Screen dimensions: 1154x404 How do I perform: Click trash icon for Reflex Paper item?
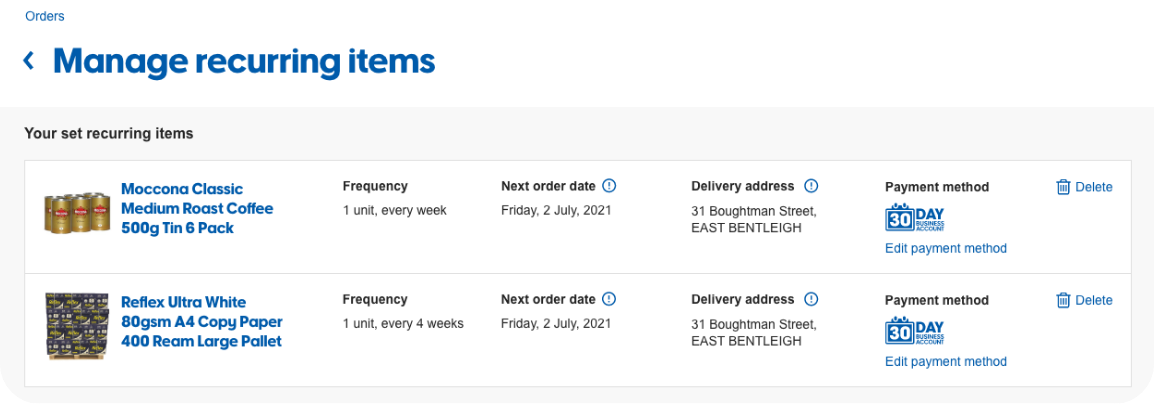1063,300
